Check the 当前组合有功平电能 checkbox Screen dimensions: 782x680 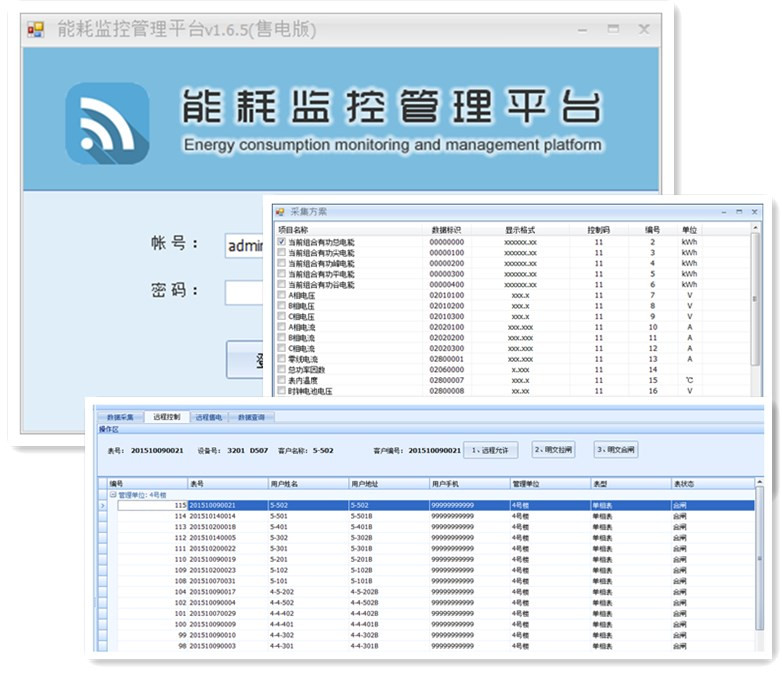point(282,273)
